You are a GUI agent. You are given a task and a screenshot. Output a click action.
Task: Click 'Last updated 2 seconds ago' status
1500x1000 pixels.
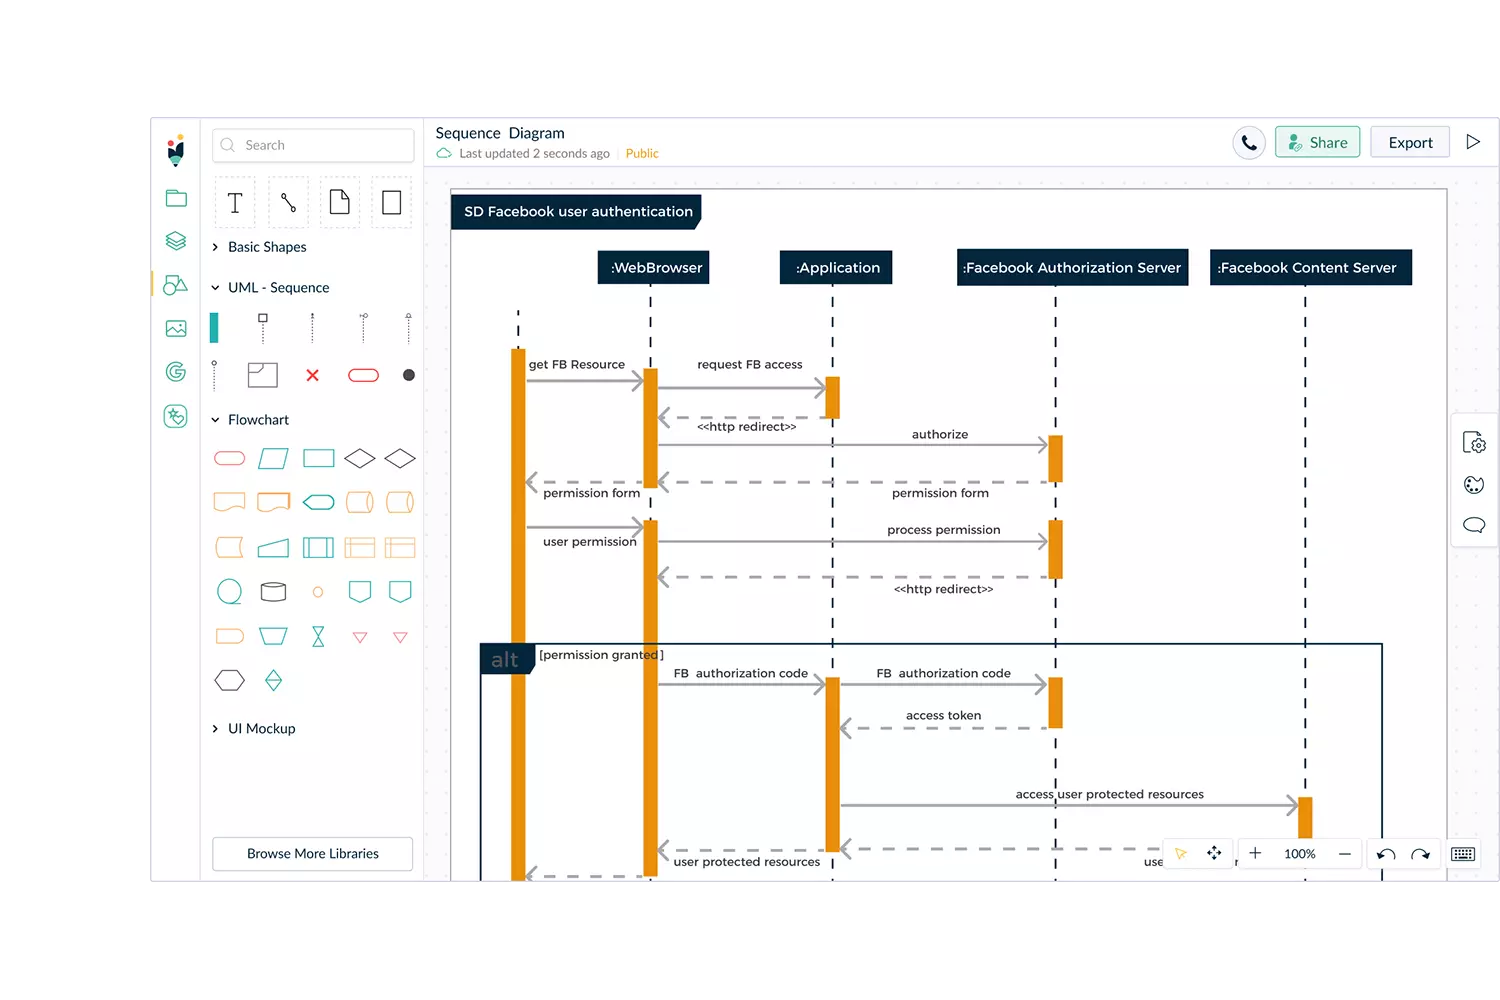[x=534, y=154]
